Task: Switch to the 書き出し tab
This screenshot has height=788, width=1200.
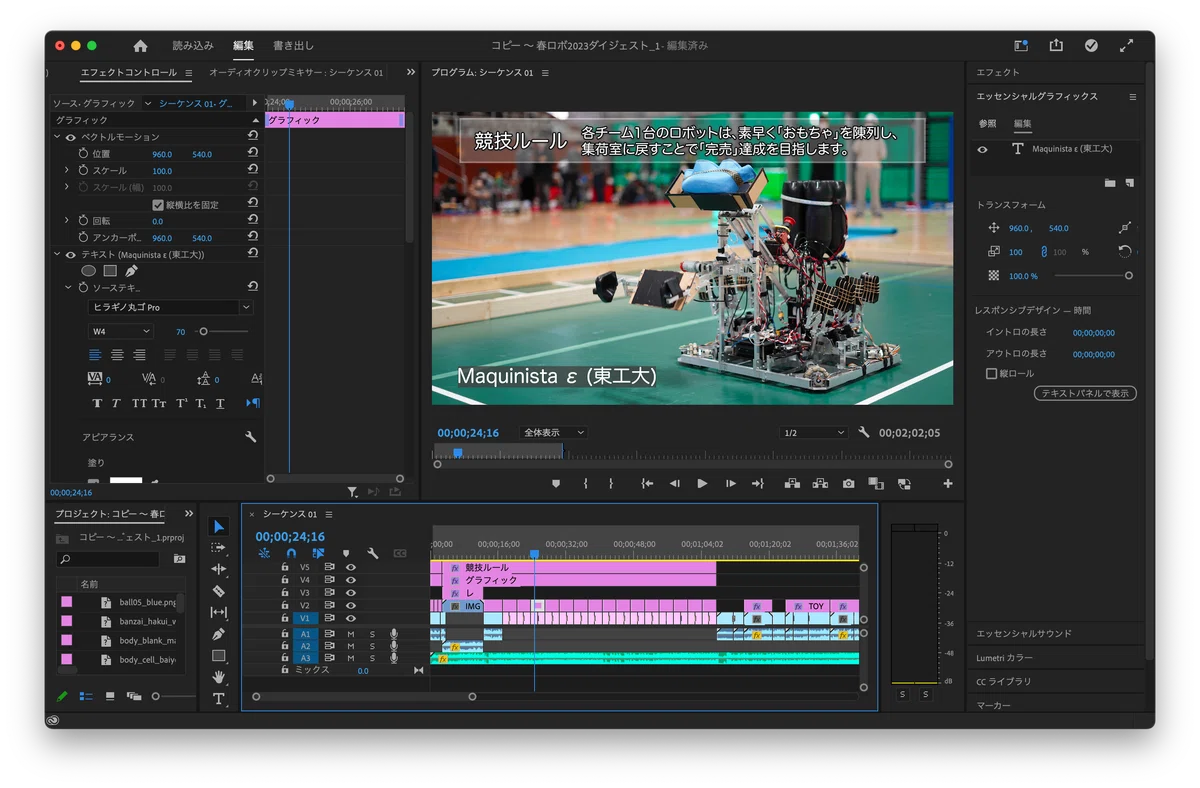Action: click(x=293, y=46)
